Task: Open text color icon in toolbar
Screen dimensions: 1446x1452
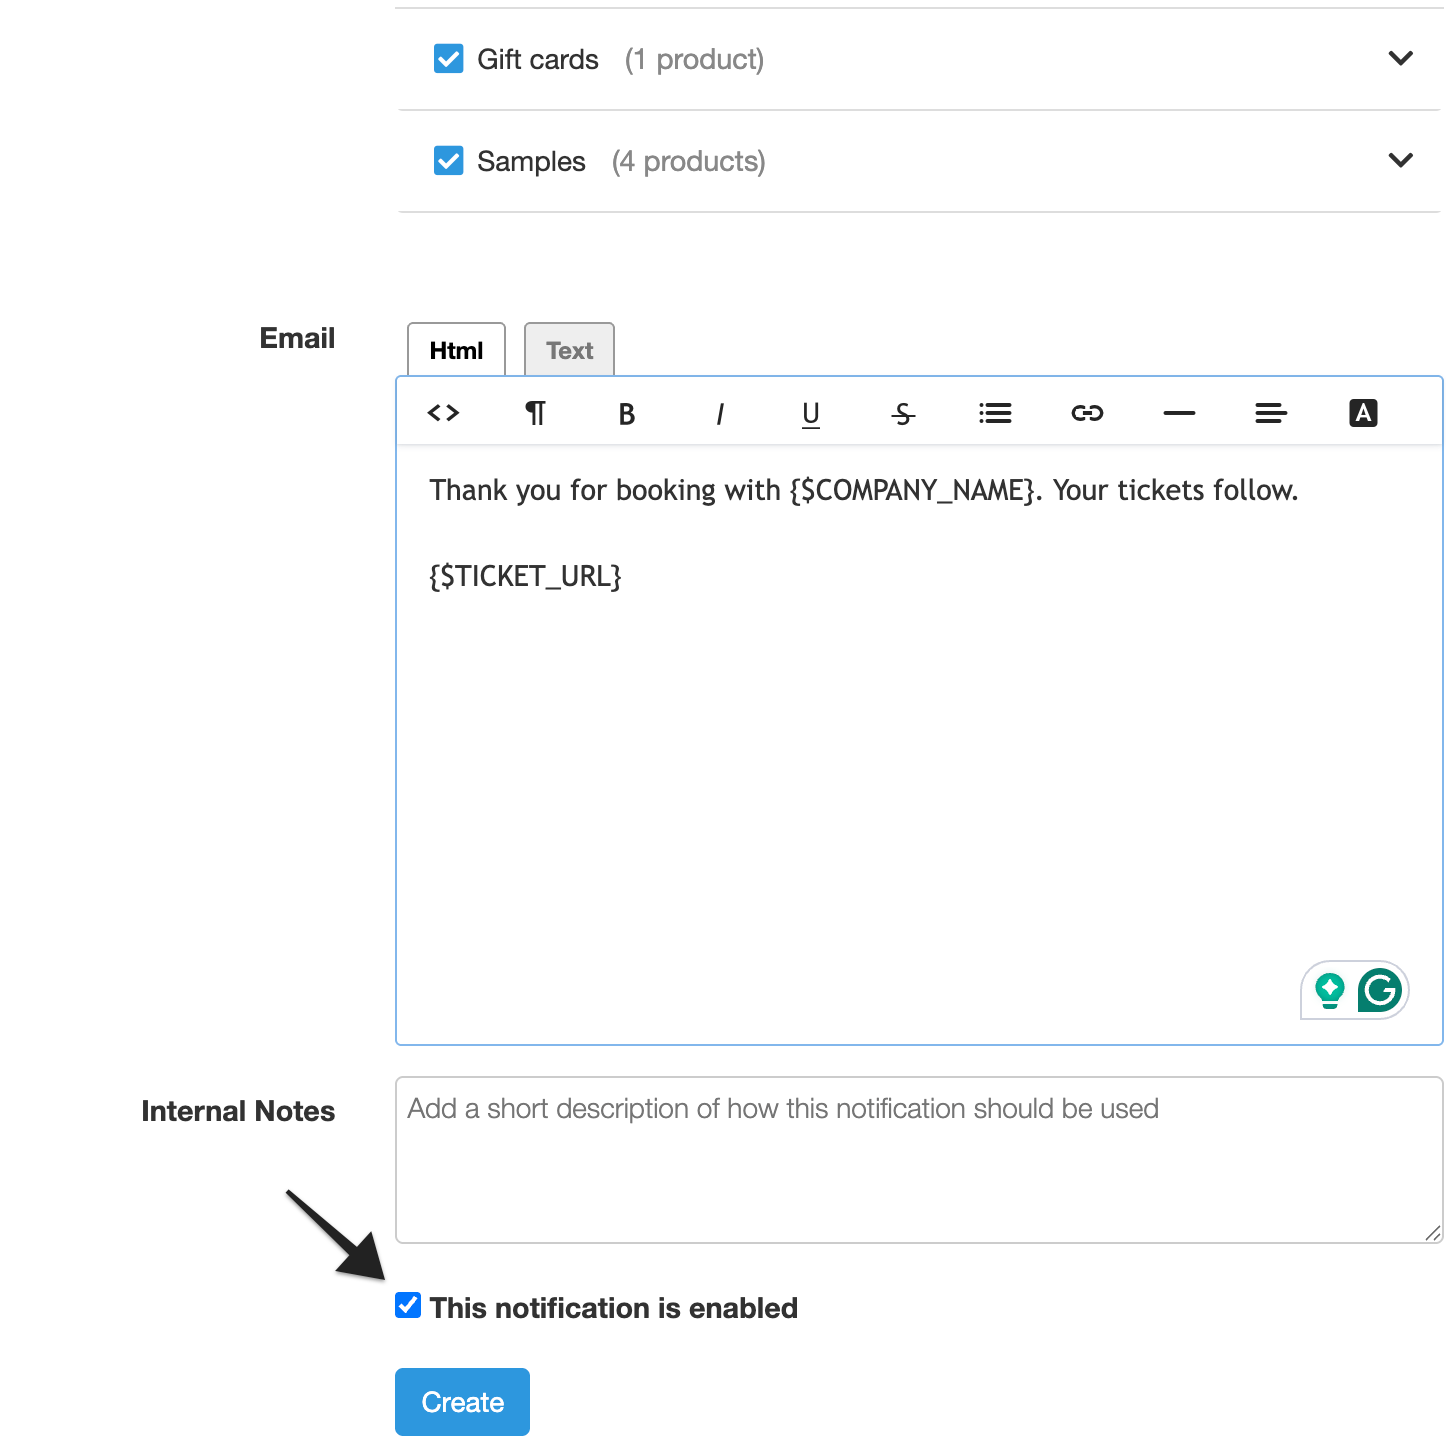Action: point(1363,413)
